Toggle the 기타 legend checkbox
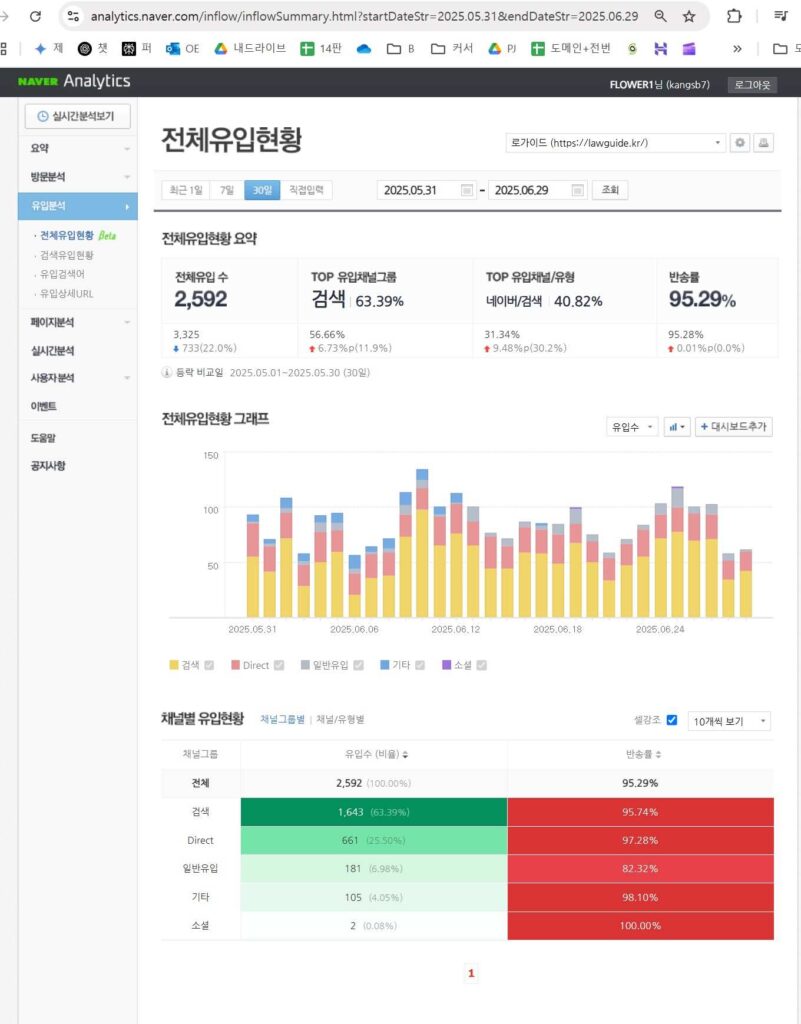This screenshot has width=801, height=1024. click(x=420, y=665)
